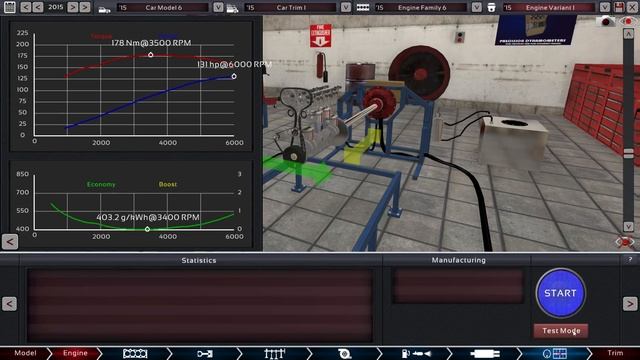Click the 3D view scrollbar down arrow
Viewport: 640px width, 360px height.
click(x=628, y=226)
